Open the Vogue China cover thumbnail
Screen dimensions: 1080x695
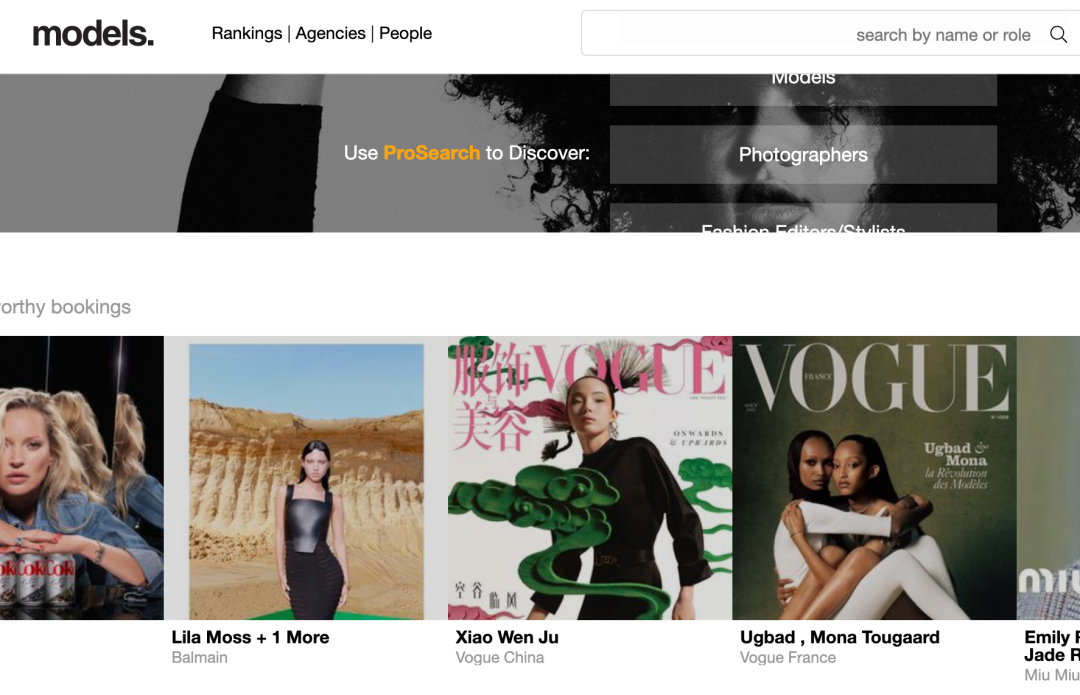pos(590,478)
